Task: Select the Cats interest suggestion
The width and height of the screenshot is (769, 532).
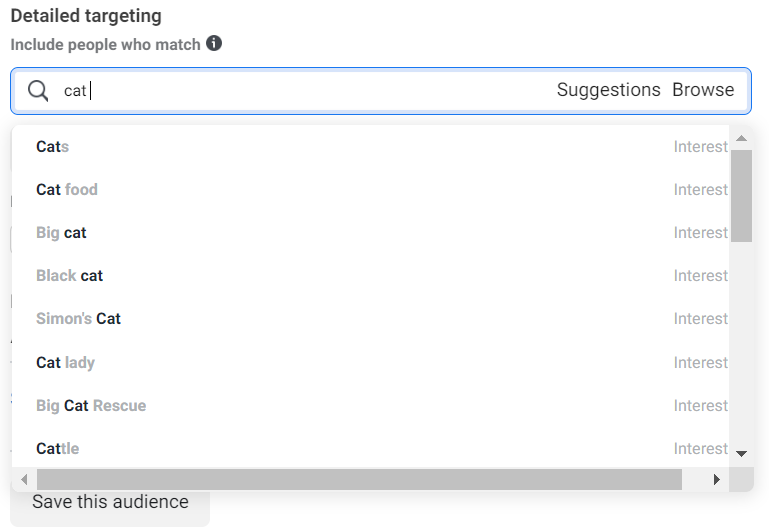Action: pyautogui.click(x=52, y=147)
